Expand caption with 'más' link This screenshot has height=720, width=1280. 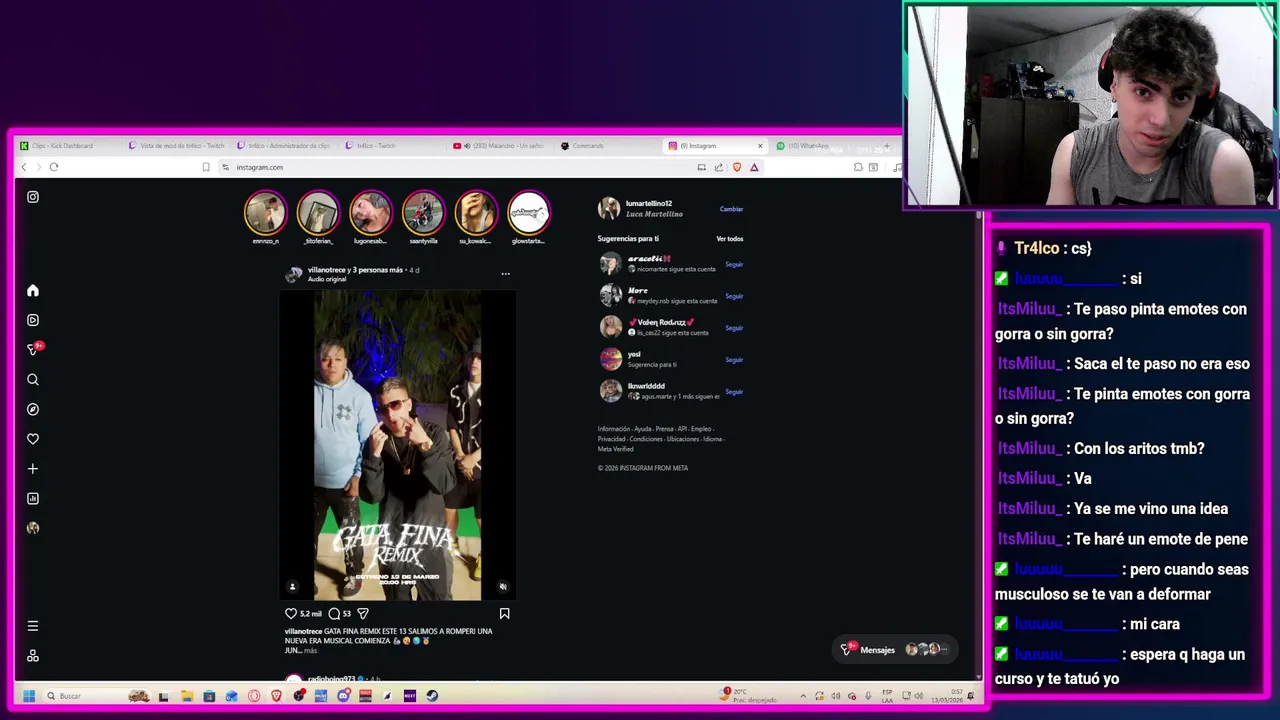[310, 651]
